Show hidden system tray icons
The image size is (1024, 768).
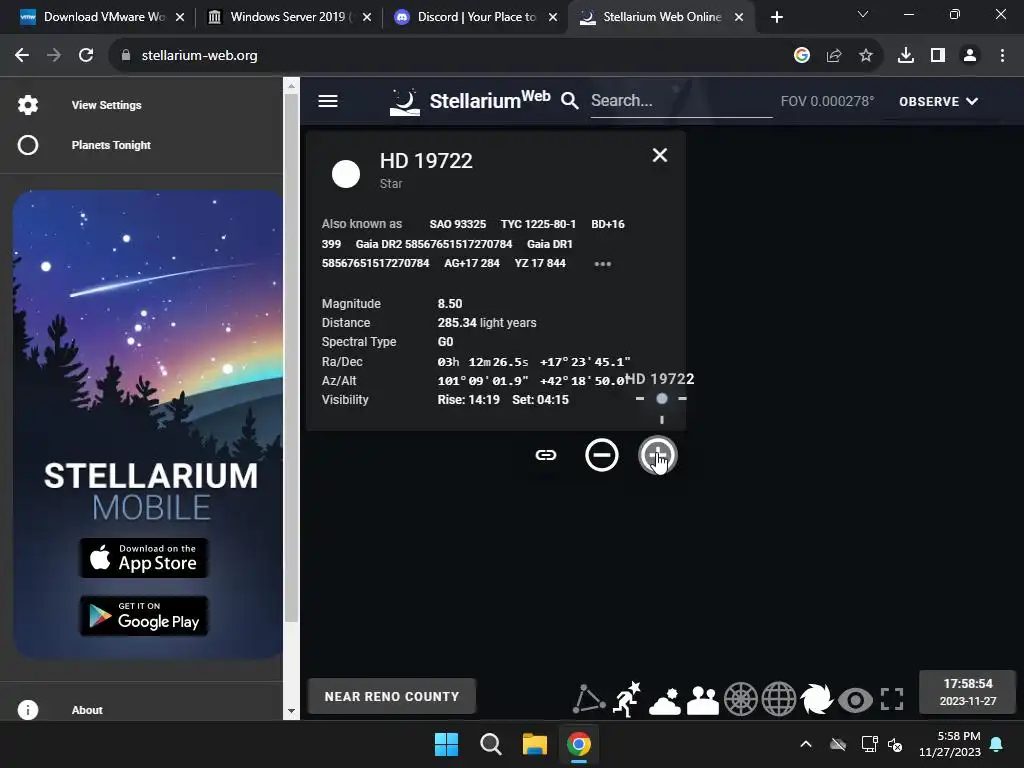(x=806, y=744)
